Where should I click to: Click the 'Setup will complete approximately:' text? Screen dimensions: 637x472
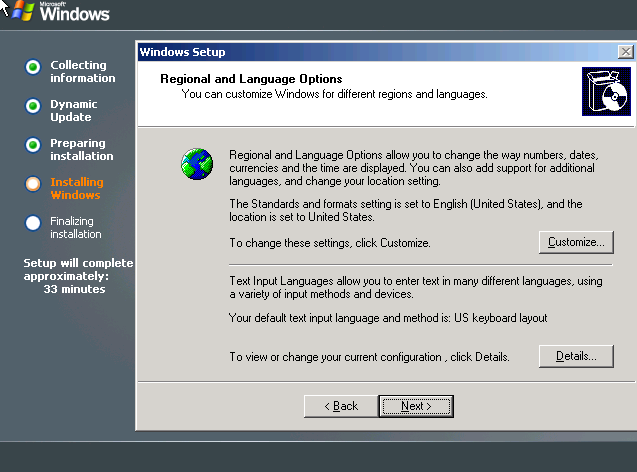(x=78, y=270)
